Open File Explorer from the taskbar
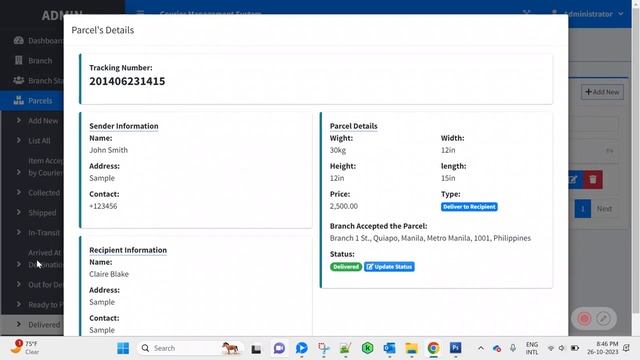 [x=411, y=348]
